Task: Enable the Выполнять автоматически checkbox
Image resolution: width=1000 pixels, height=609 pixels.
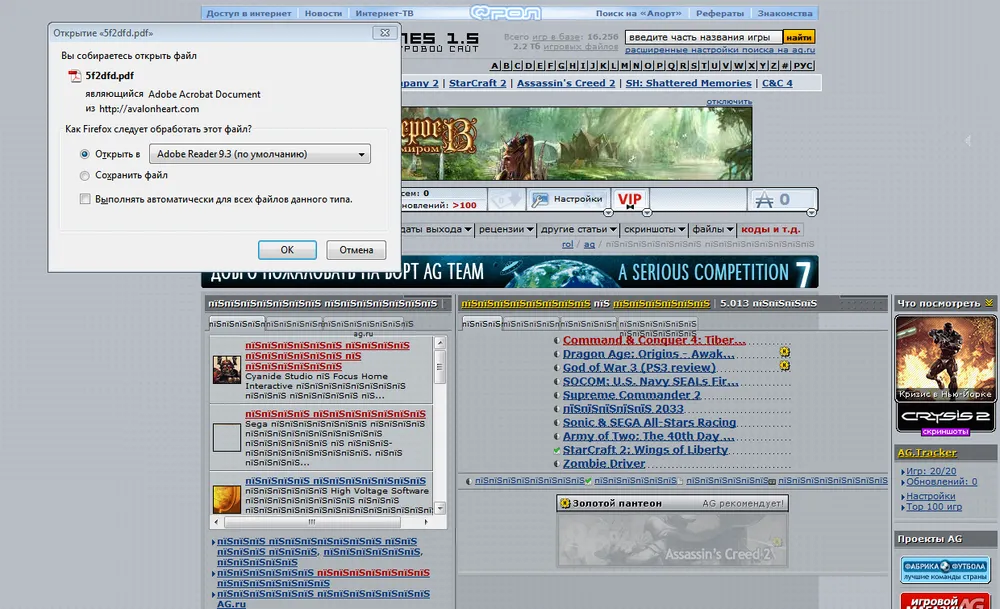Action: coord(85,199)
